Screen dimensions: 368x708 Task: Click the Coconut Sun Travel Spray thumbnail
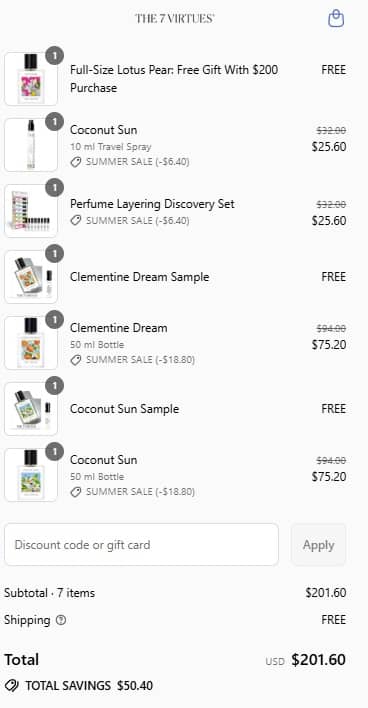click(31, 145)
